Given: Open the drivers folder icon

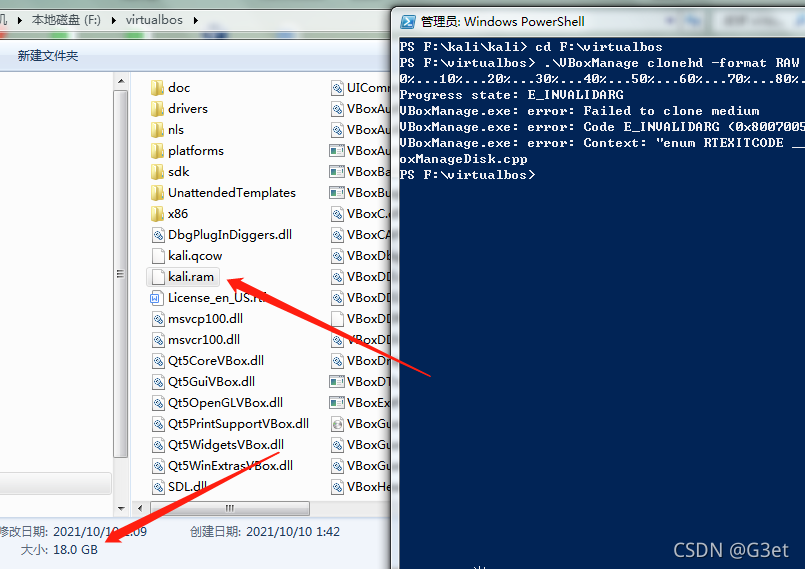Looking at the screenshot, I should (x=158, y=109).
